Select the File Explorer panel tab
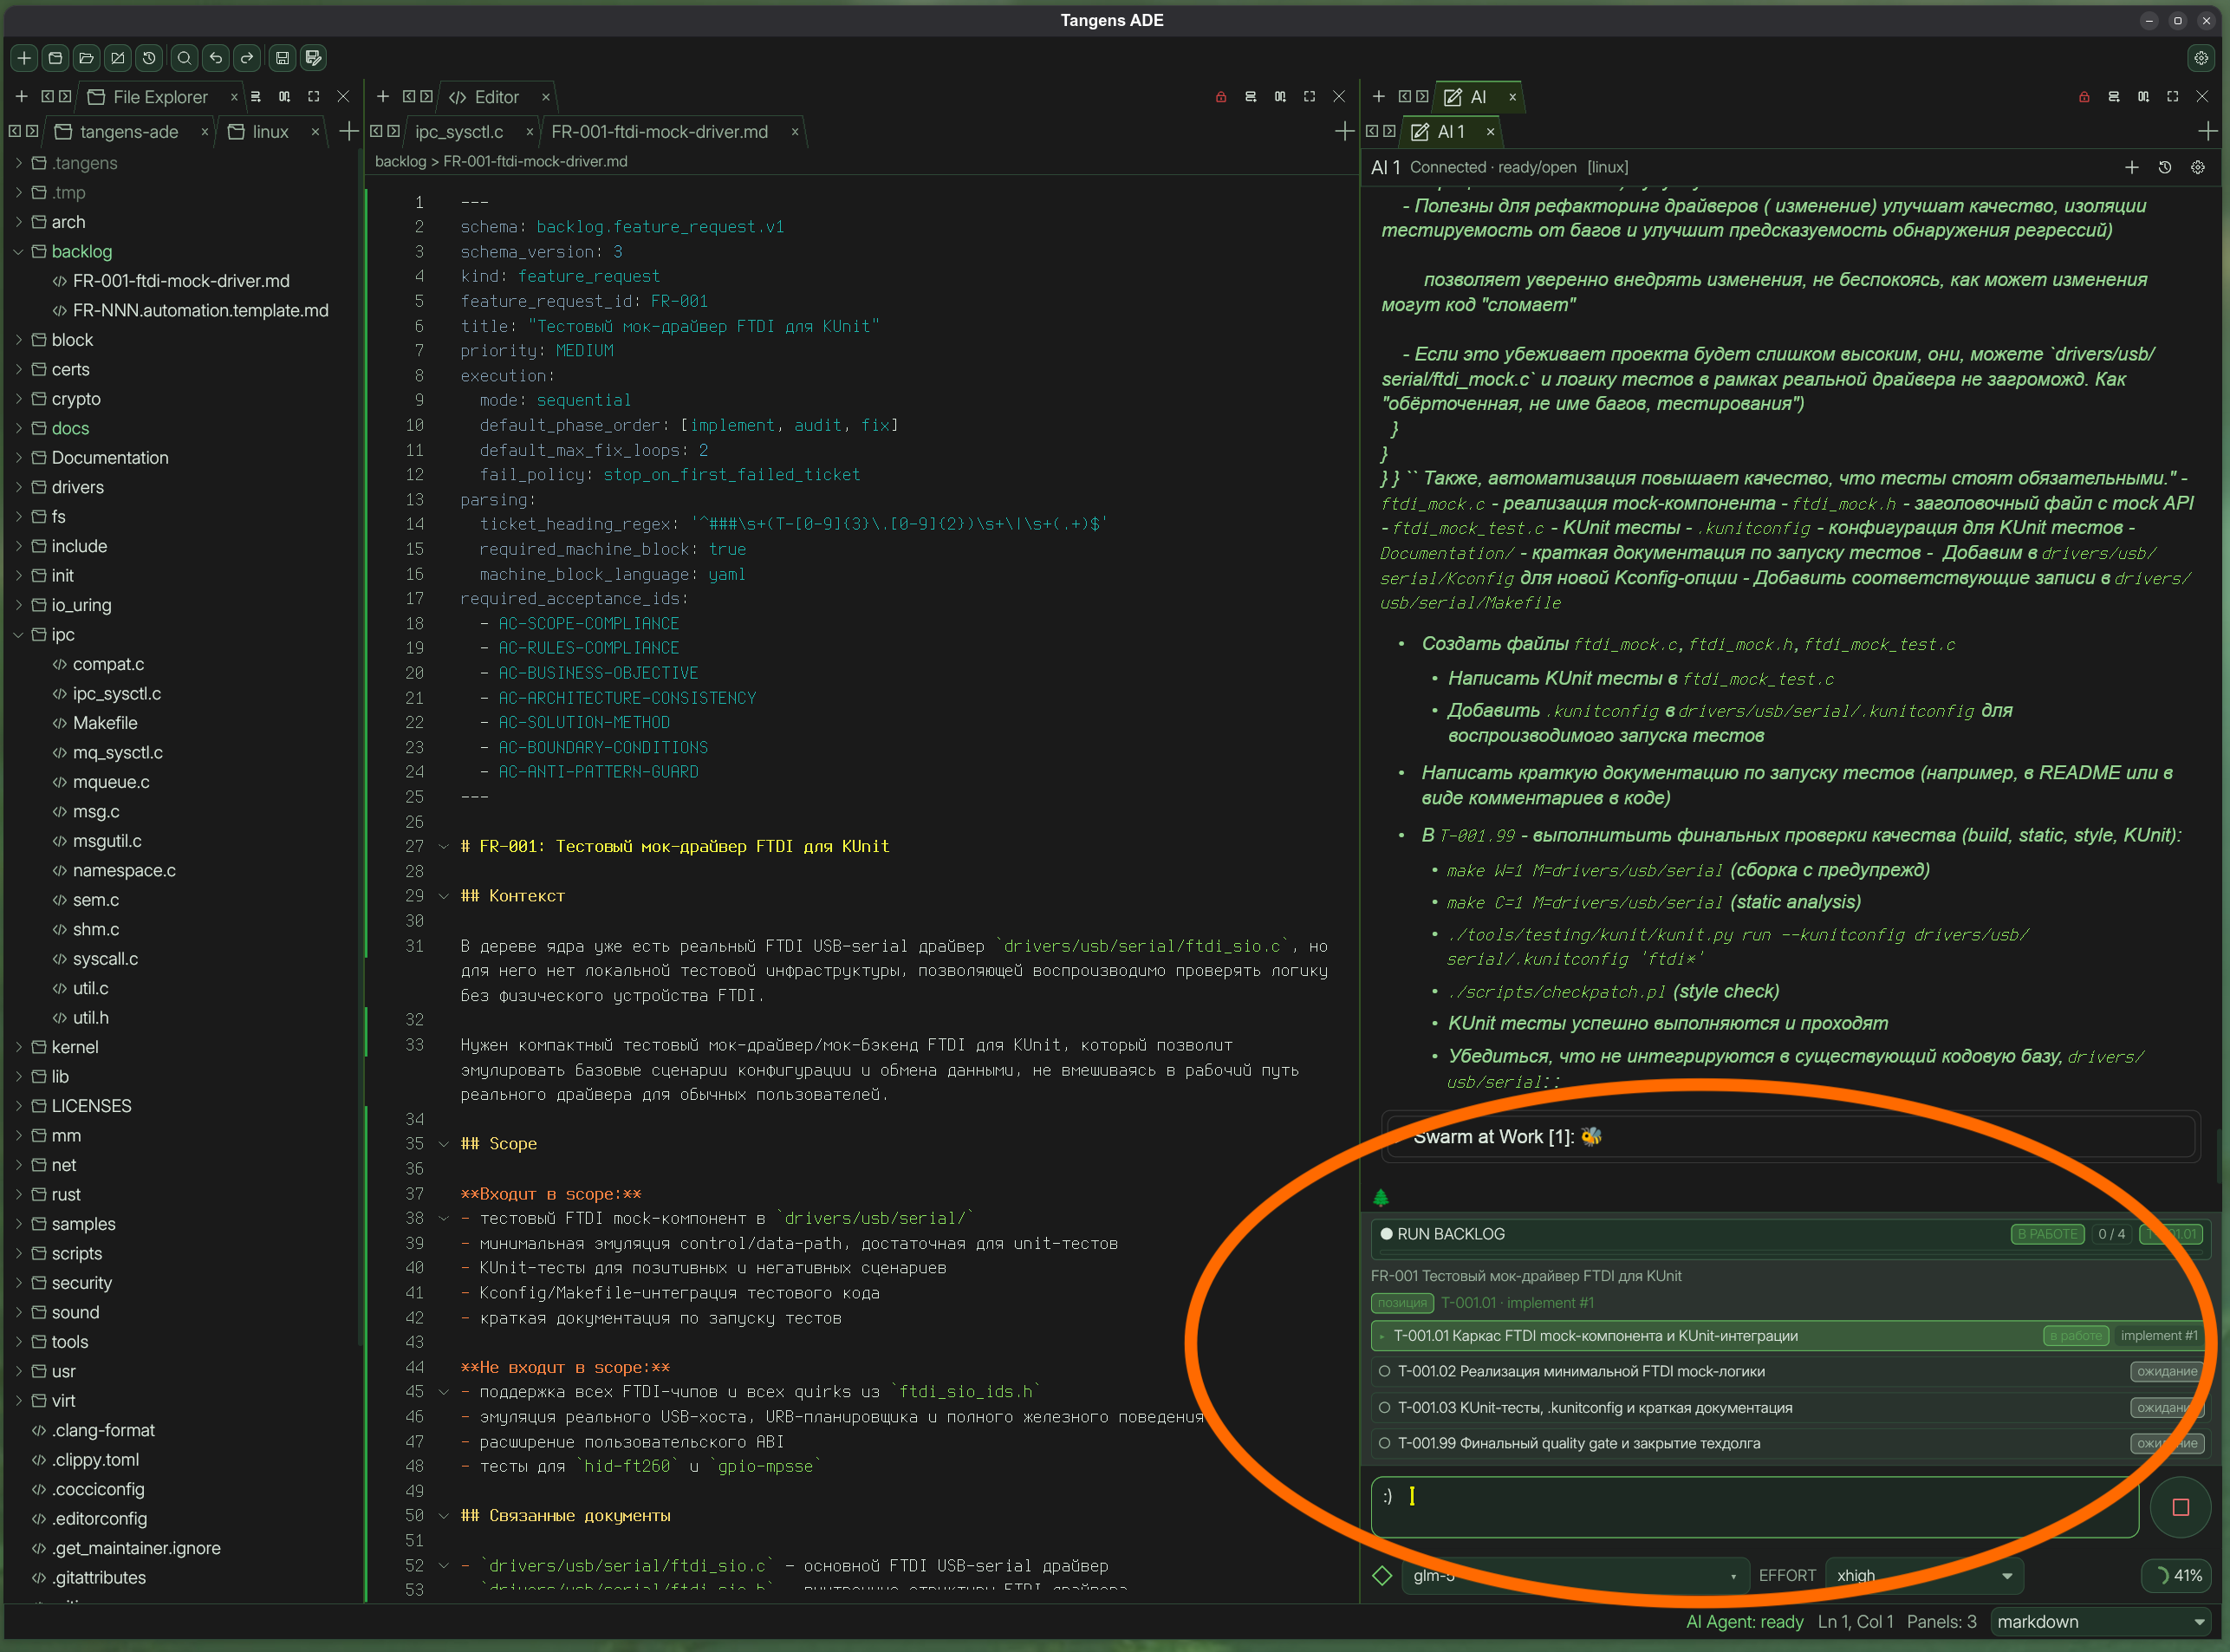 click(160, 97)
